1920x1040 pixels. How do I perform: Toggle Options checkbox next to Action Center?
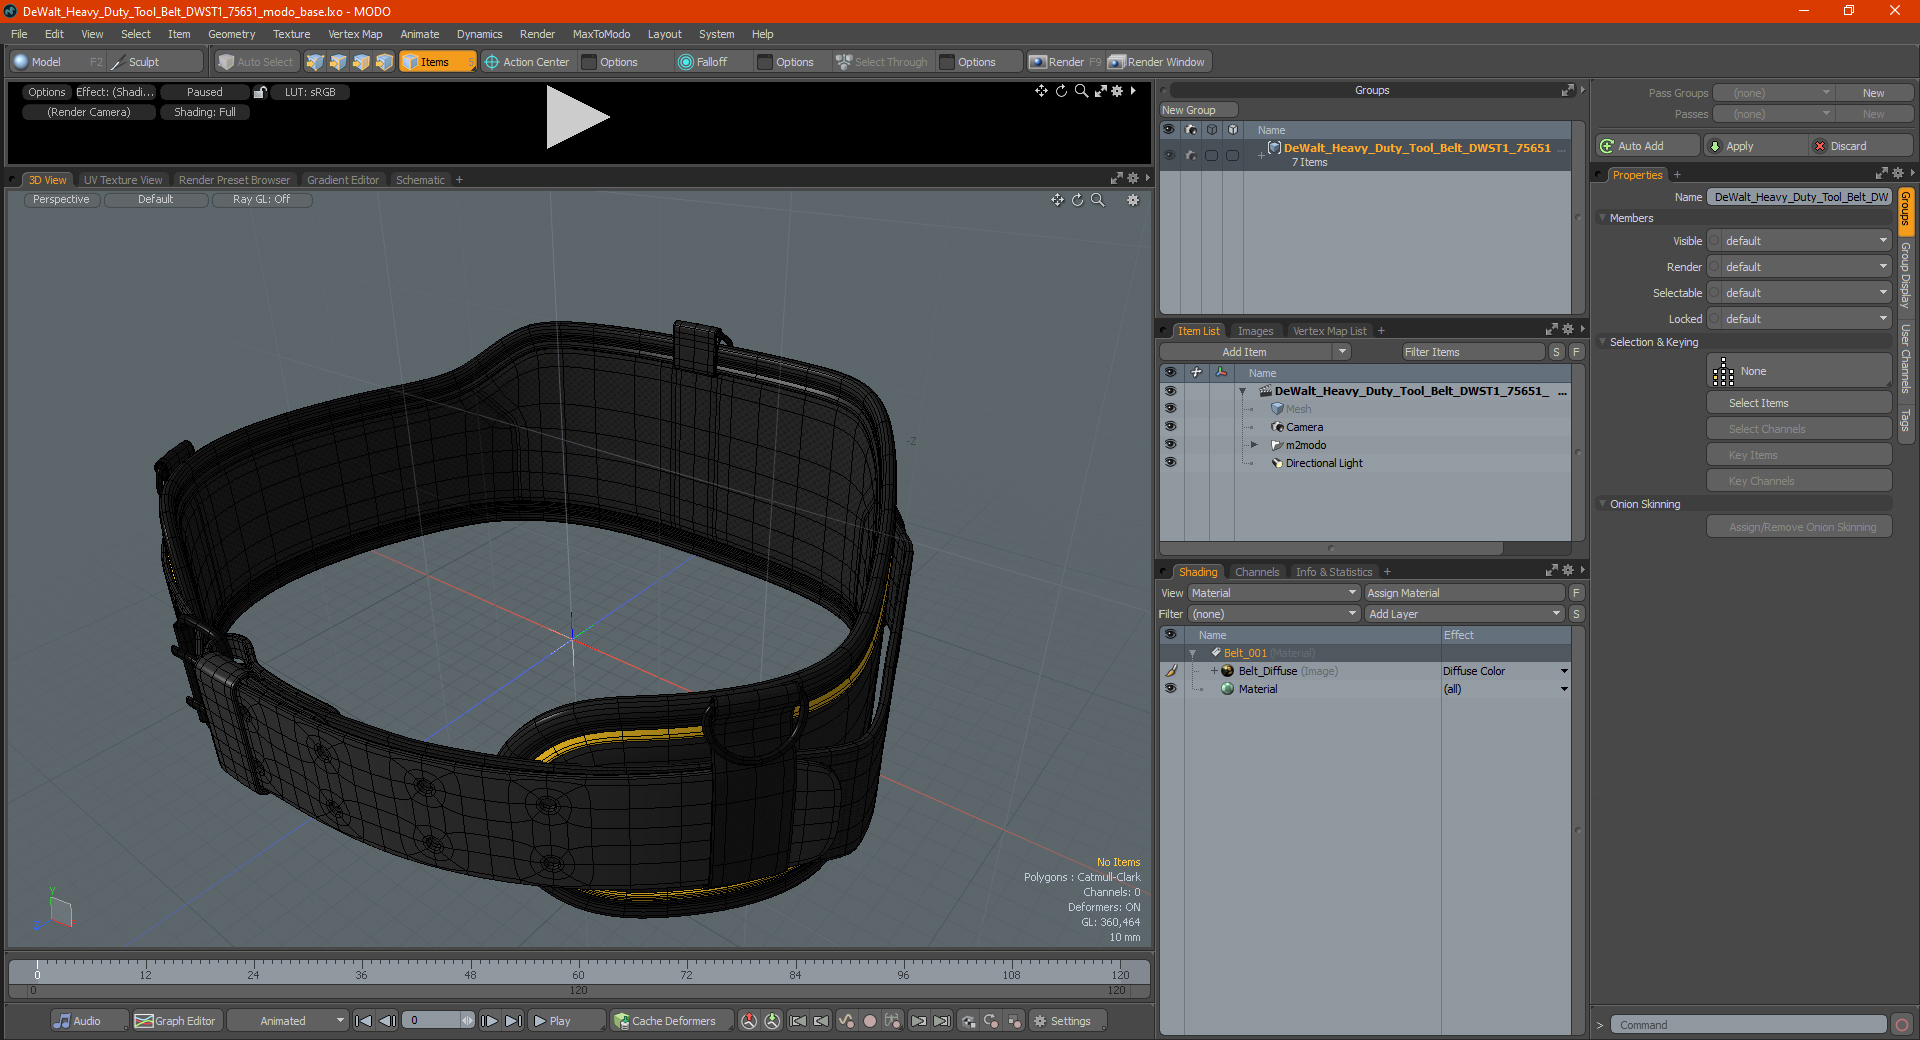click(x=589, y=62)
